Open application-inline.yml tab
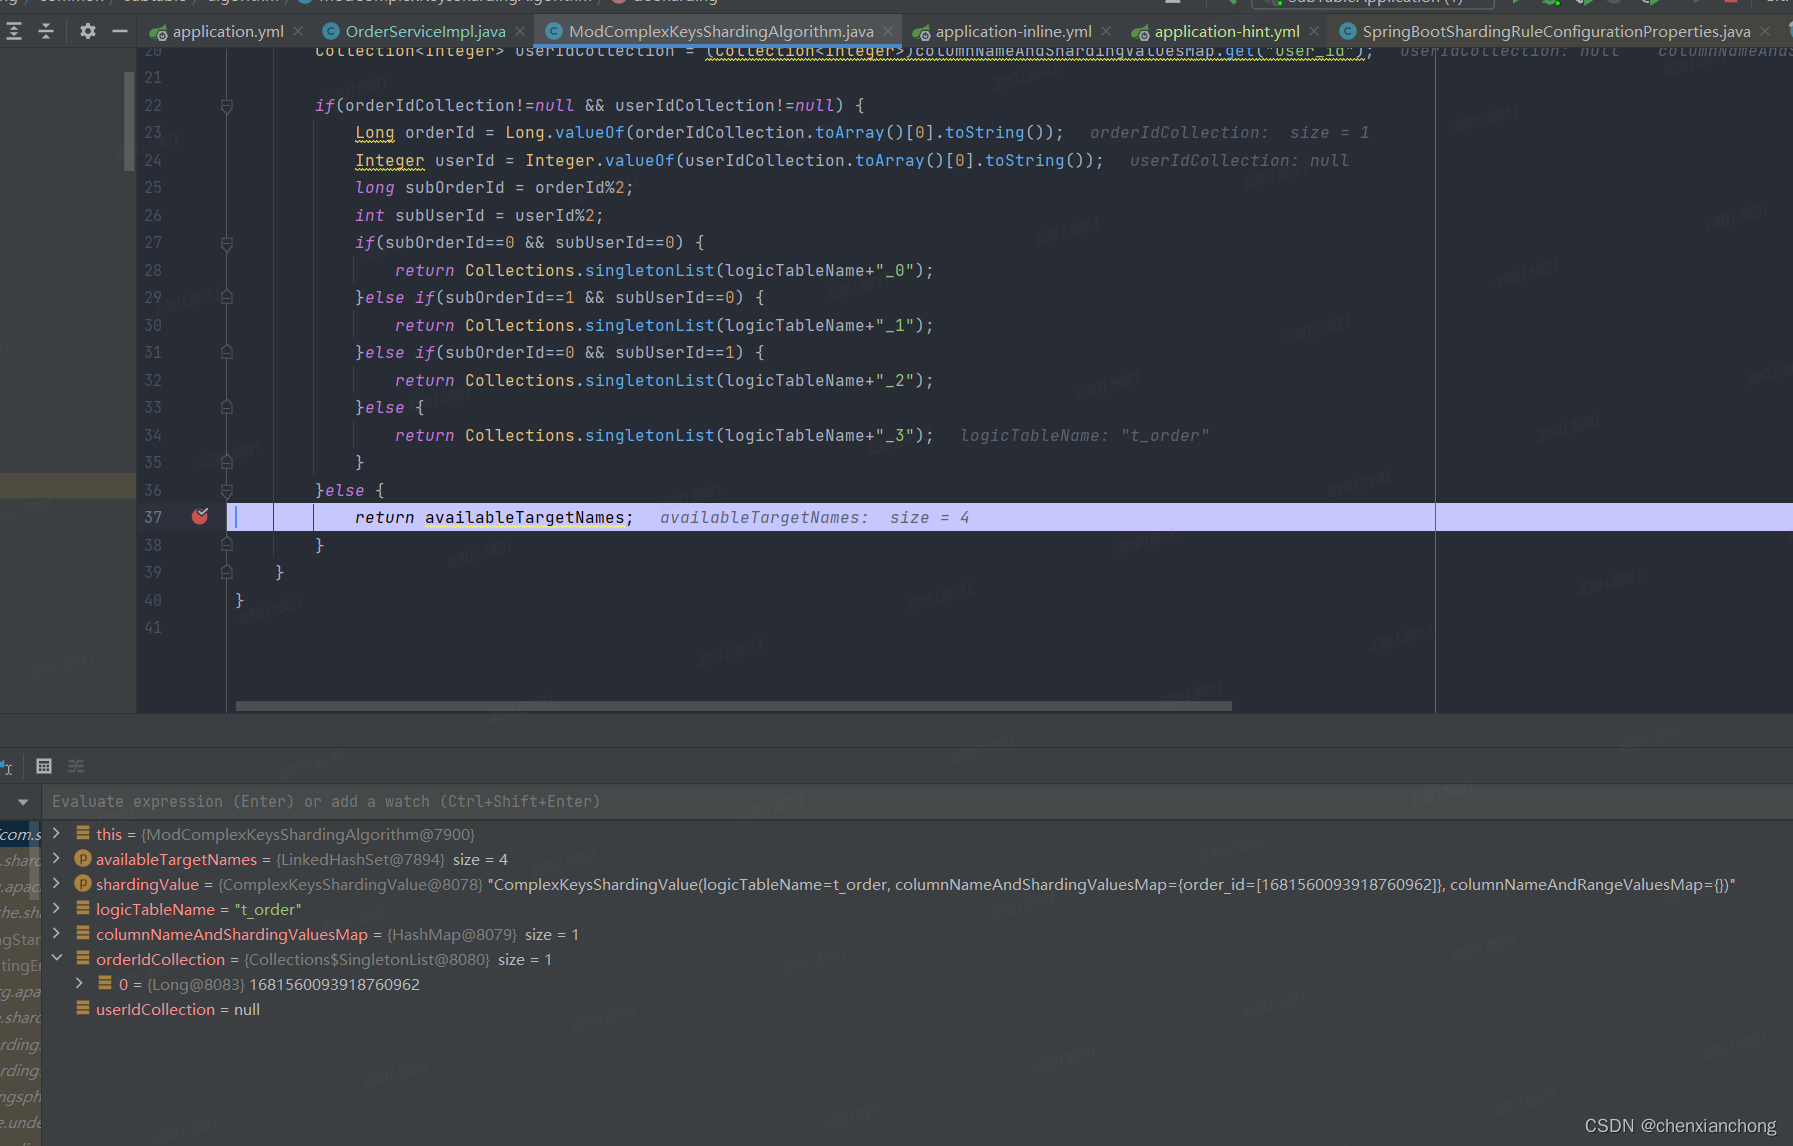Image resolution: width=1793 pixels, height=1146 pixels. (x=1013, y=32)
